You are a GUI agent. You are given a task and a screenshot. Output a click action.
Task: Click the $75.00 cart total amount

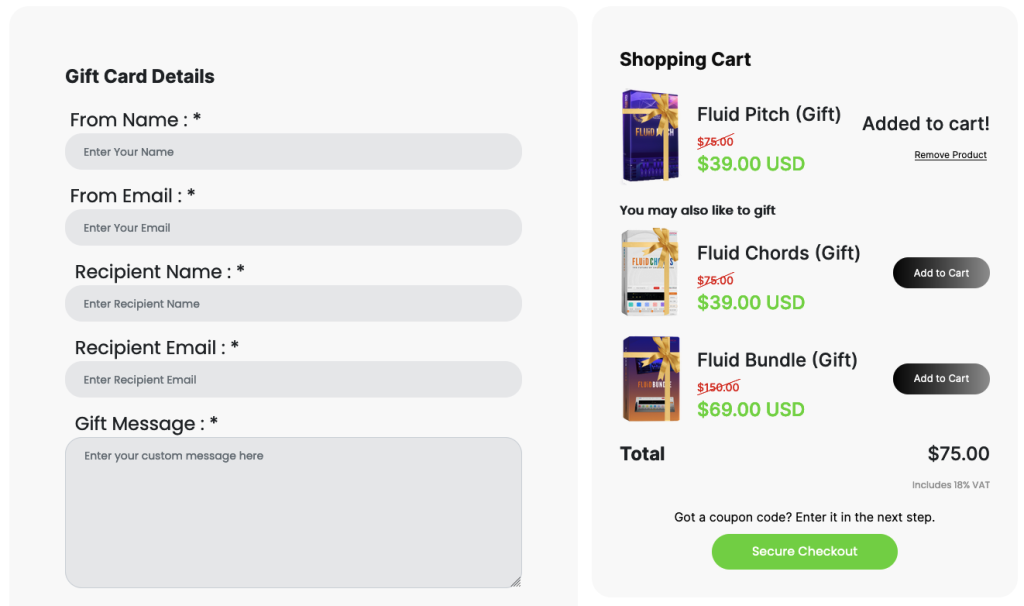(958, 454)
